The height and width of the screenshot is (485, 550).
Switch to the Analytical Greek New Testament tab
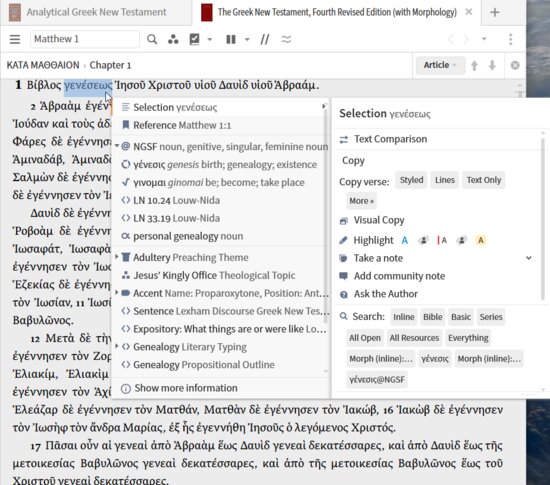point(96,12)
